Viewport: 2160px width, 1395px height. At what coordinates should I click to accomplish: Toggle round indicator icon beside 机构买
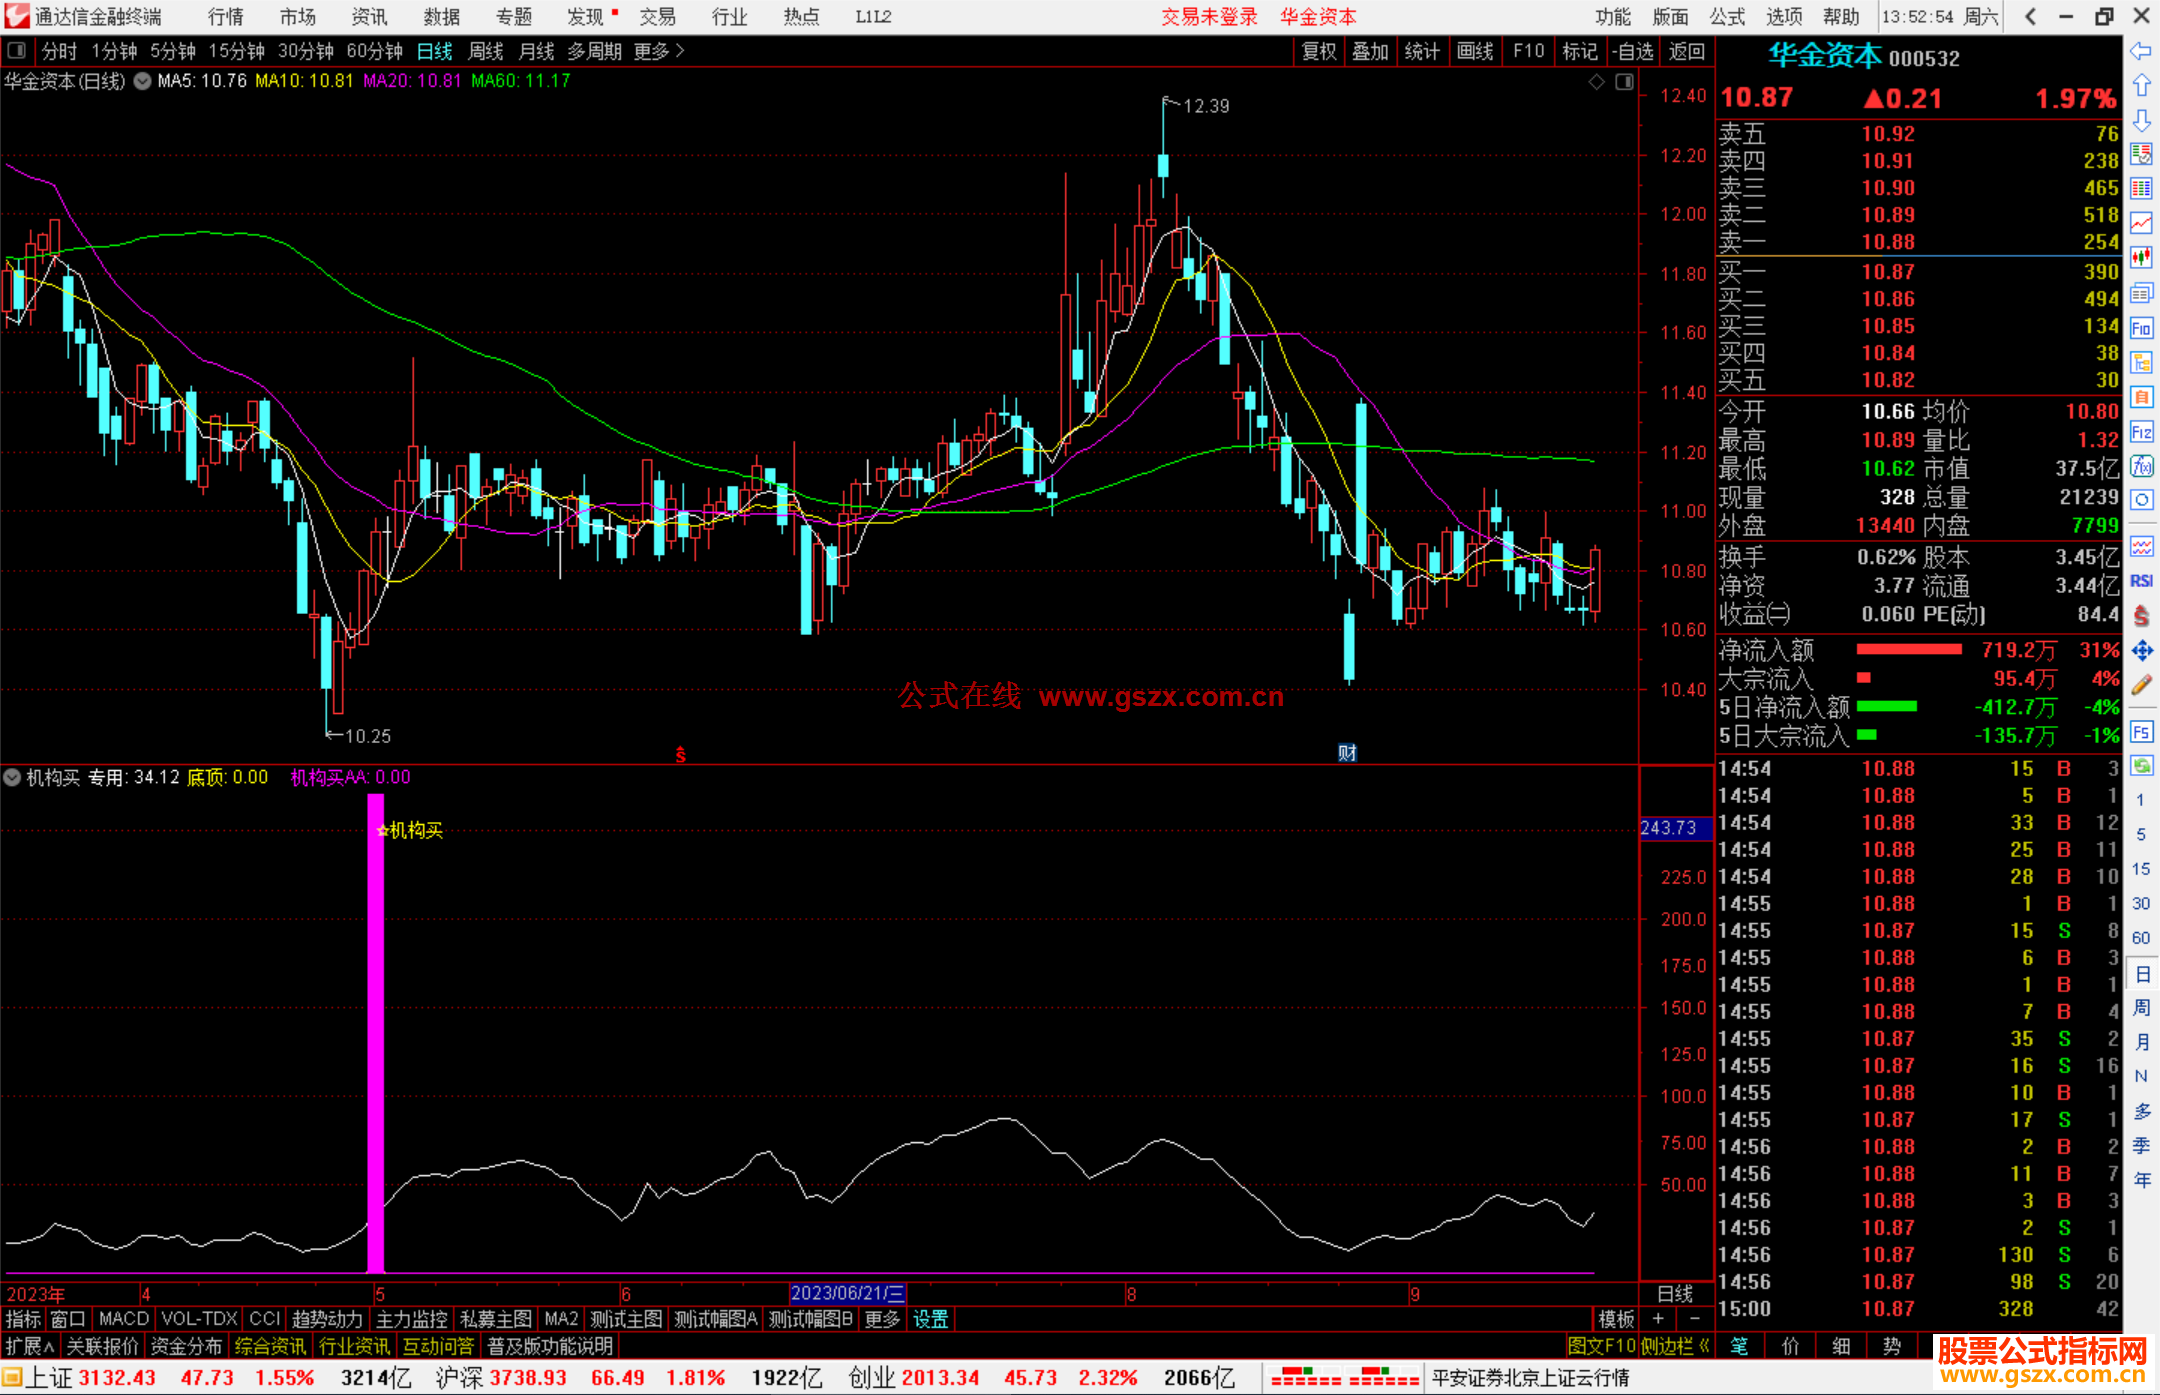12,777
